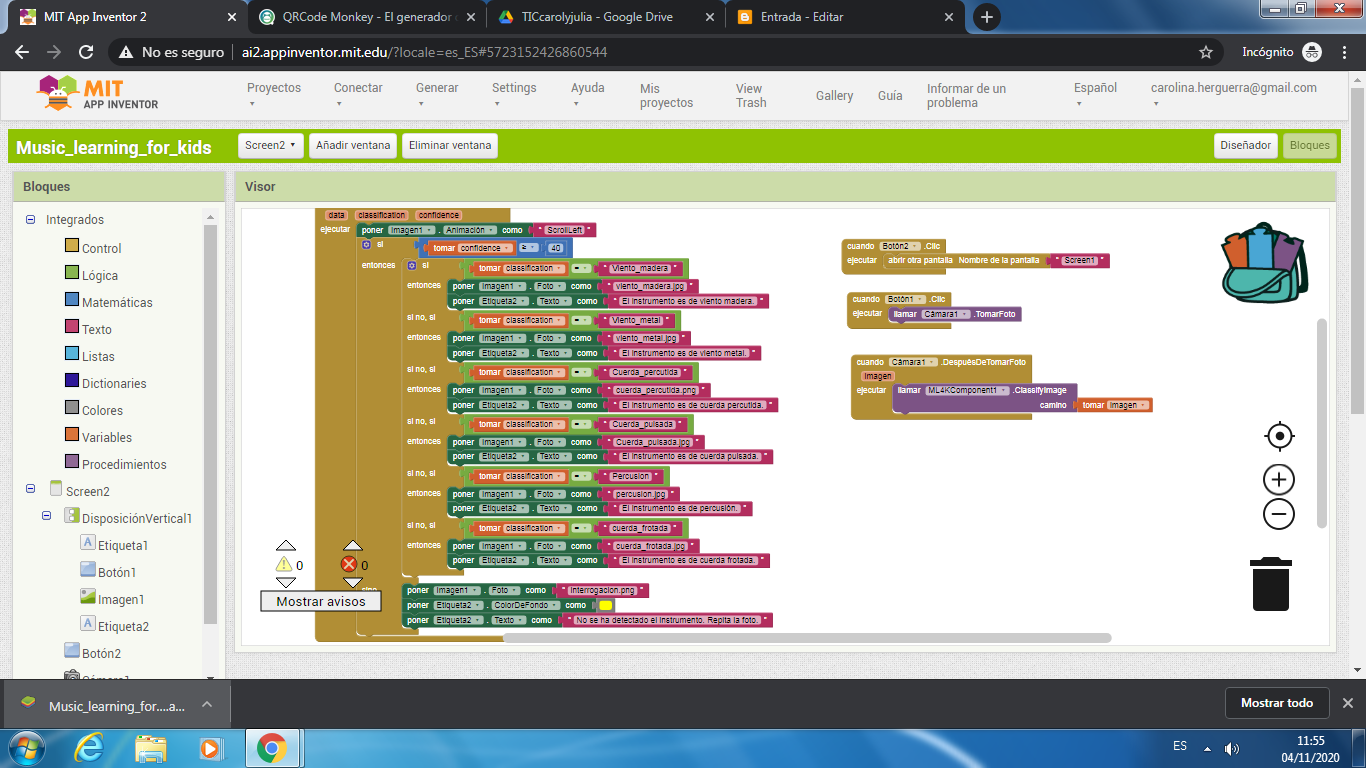This screenshot has height=768, width=1366.
Task: Select the Matemáticas blocks category
Action: [x=108, y=302]
